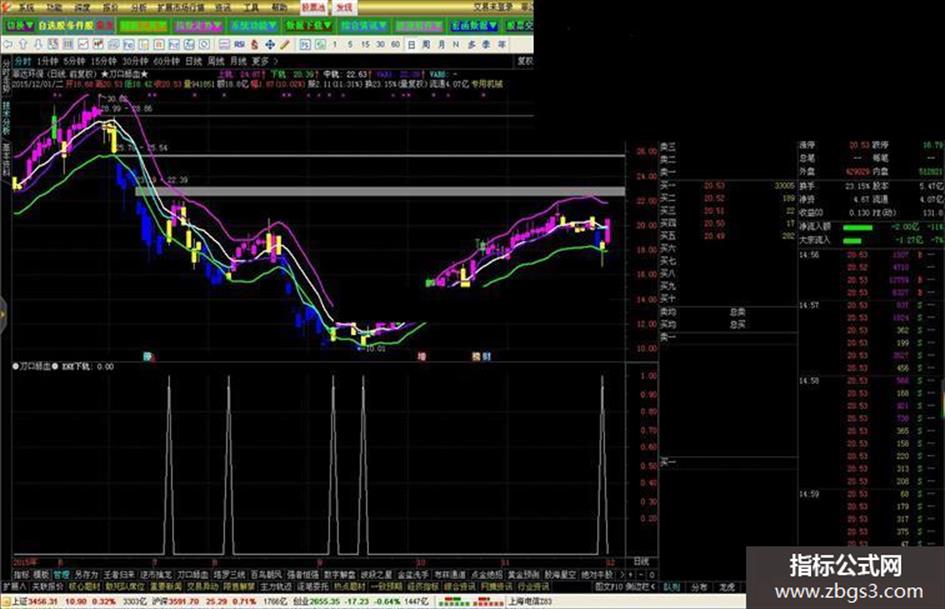Open the 扩展市场行情 menu

pyautogui.click(x=181, y=8)
